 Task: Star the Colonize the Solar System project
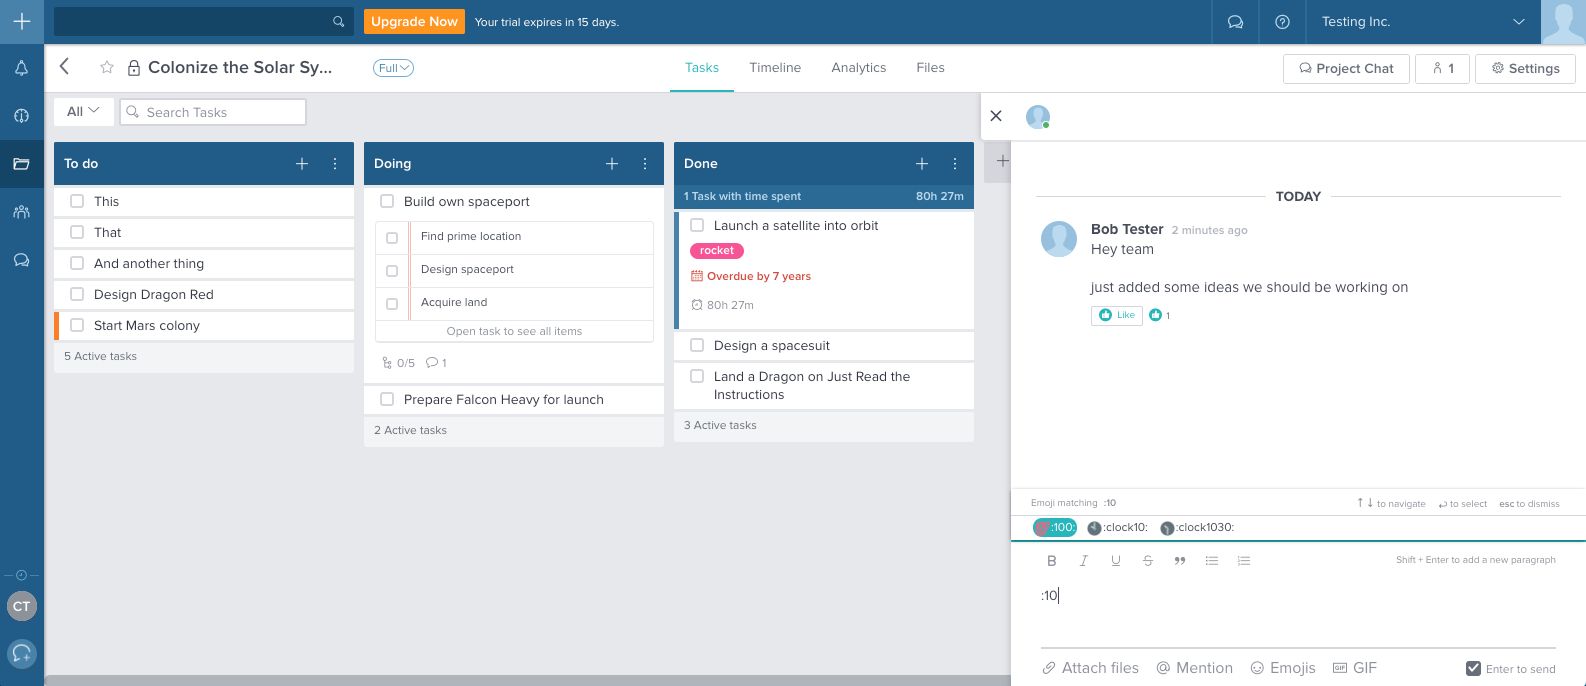[x=107, y=68]
